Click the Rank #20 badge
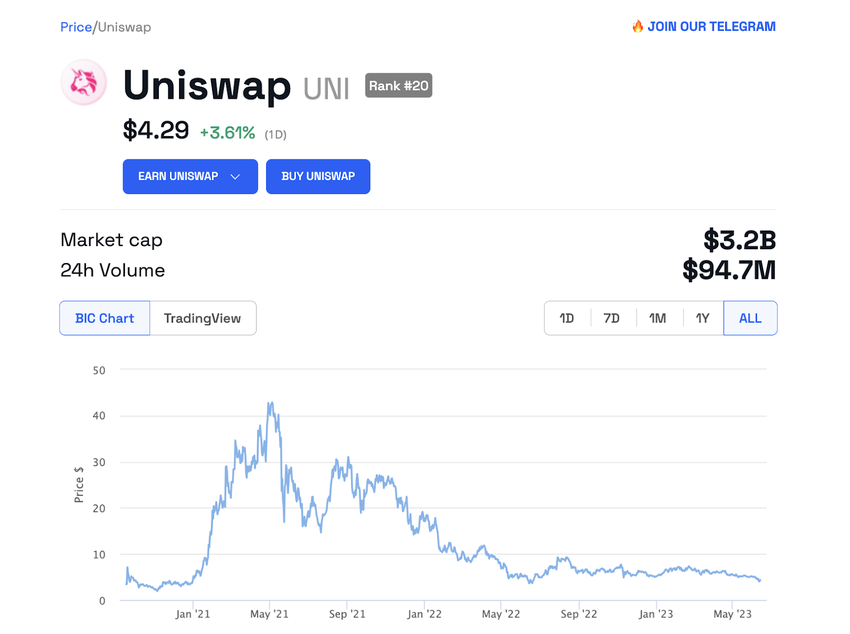The height and width of the screenshot is (634, 850). tap(398, 86)
